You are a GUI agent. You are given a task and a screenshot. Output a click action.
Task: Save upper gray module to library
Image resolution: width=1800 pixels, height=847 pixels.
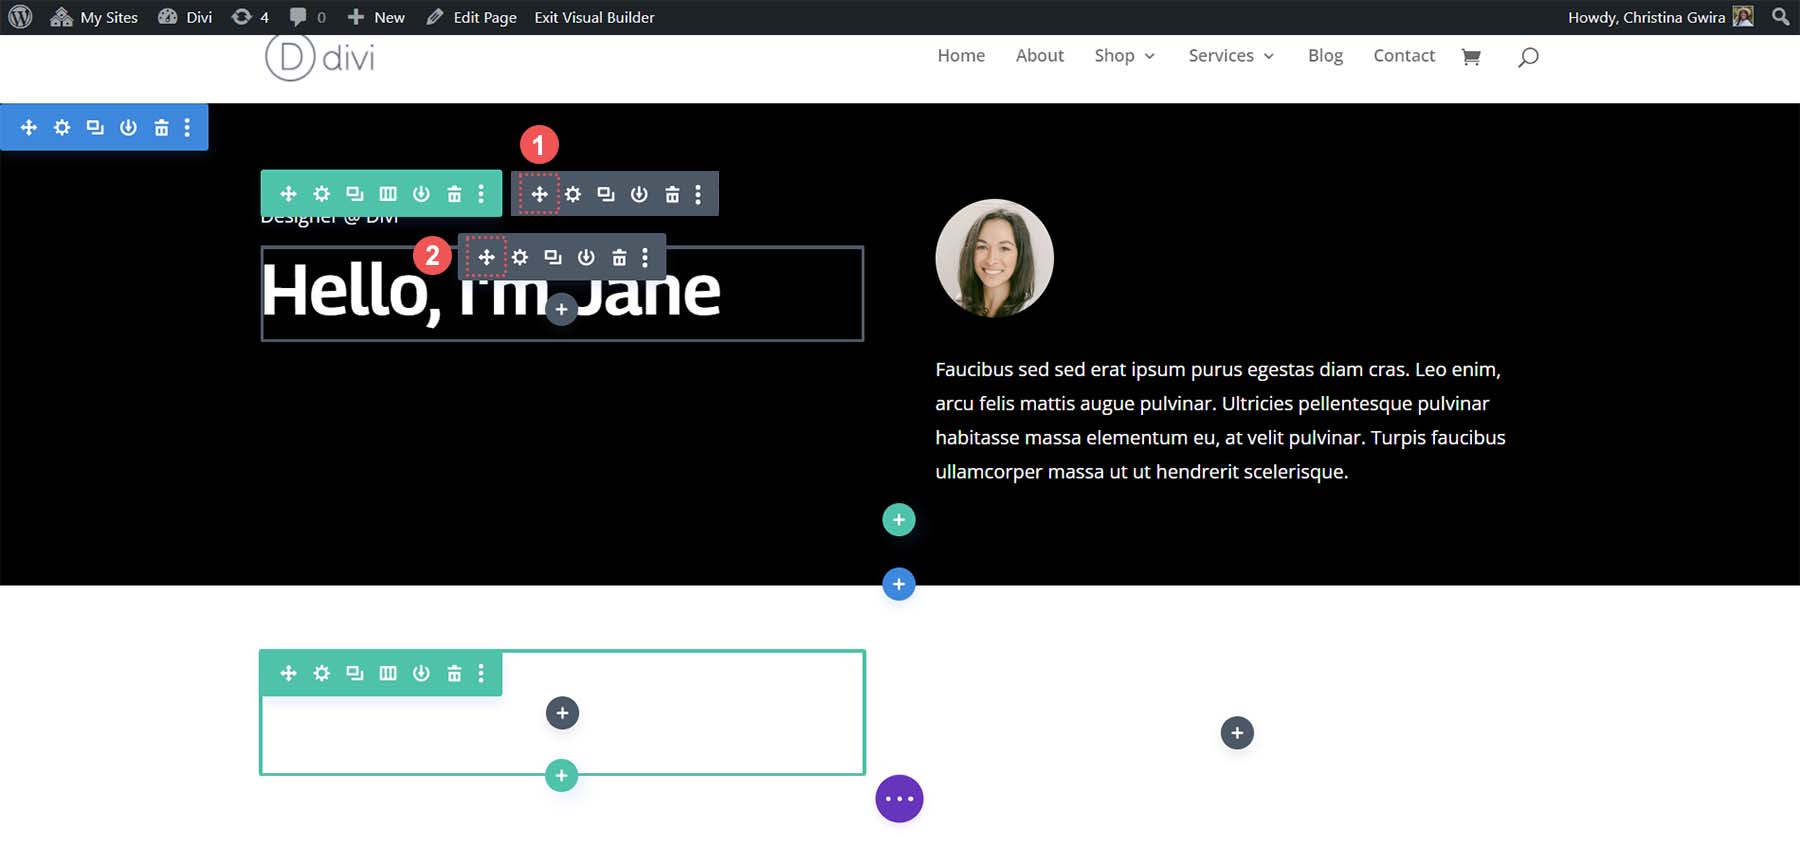click(x=639, y=194)
